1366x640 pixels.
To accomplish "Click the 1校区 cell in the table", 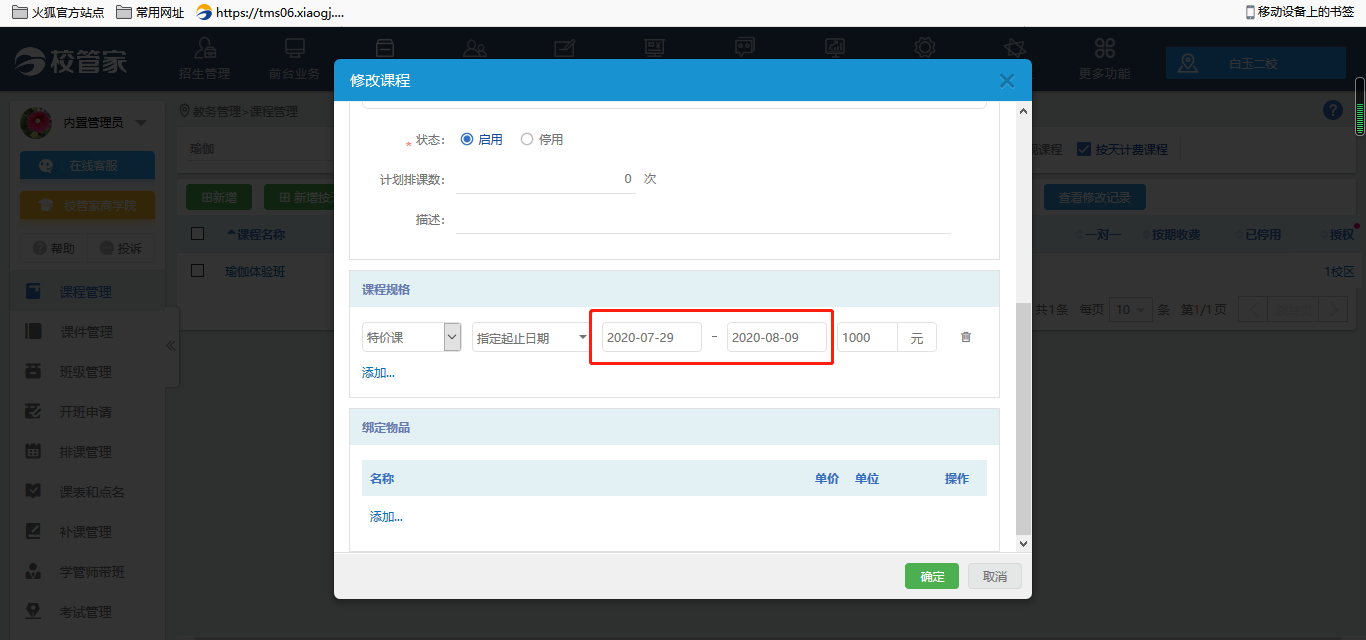I will coord(1339,271).
